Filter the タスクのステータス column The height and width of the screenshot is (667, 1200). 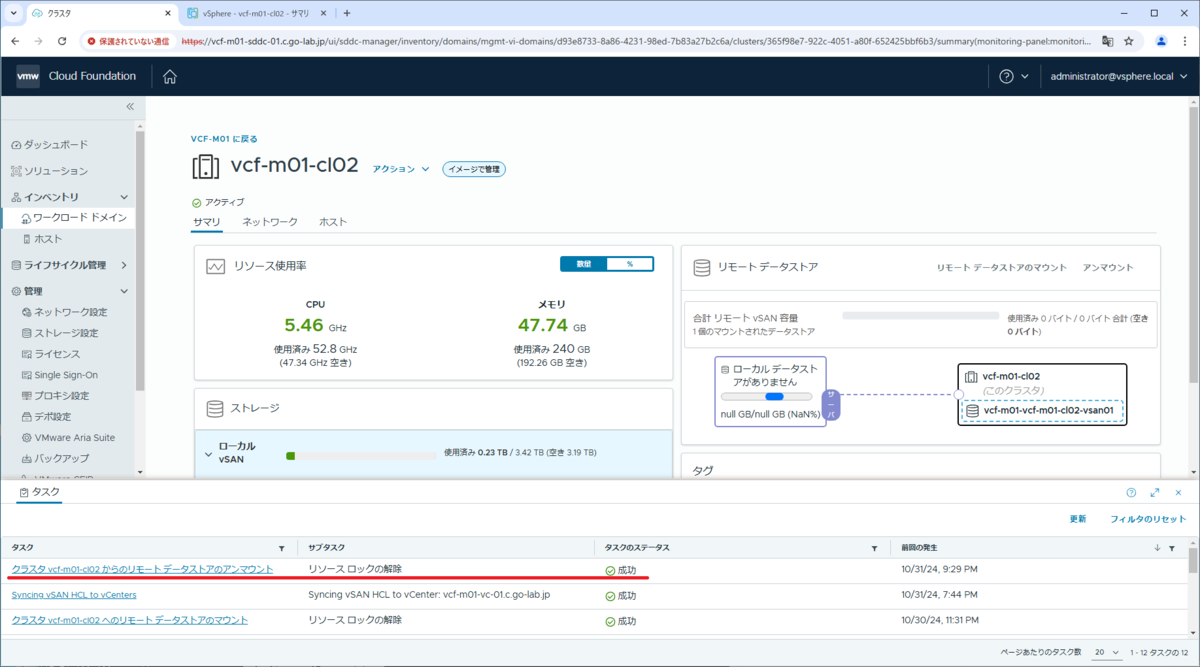[x=874, y=548]
